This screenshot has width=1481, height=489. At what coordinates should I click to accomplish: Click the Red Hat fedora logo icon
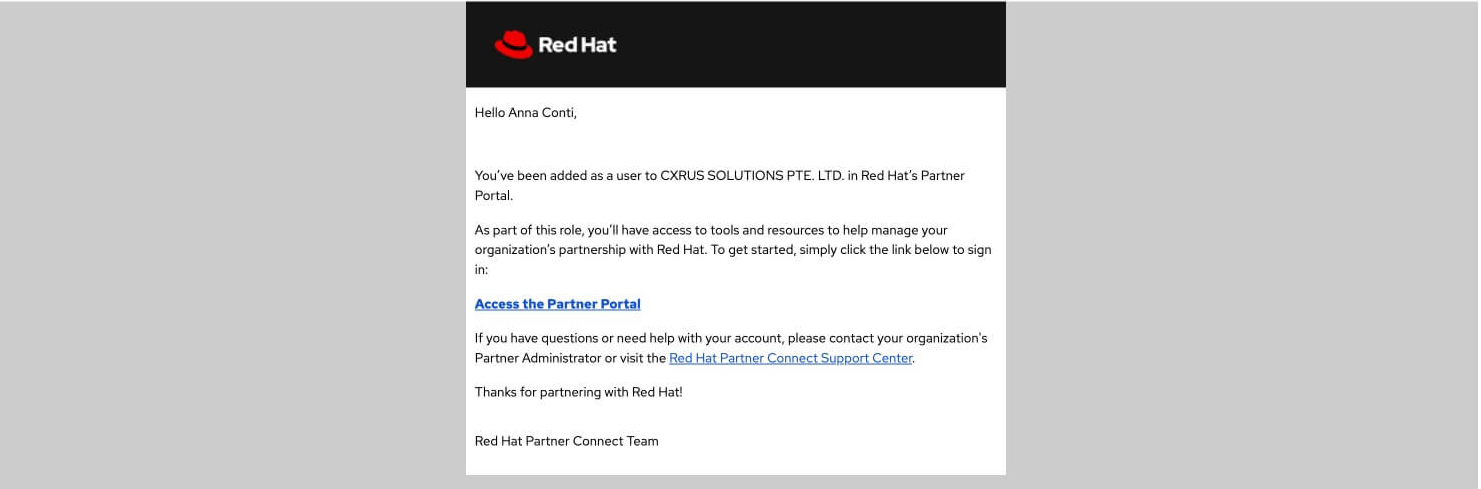513,44
